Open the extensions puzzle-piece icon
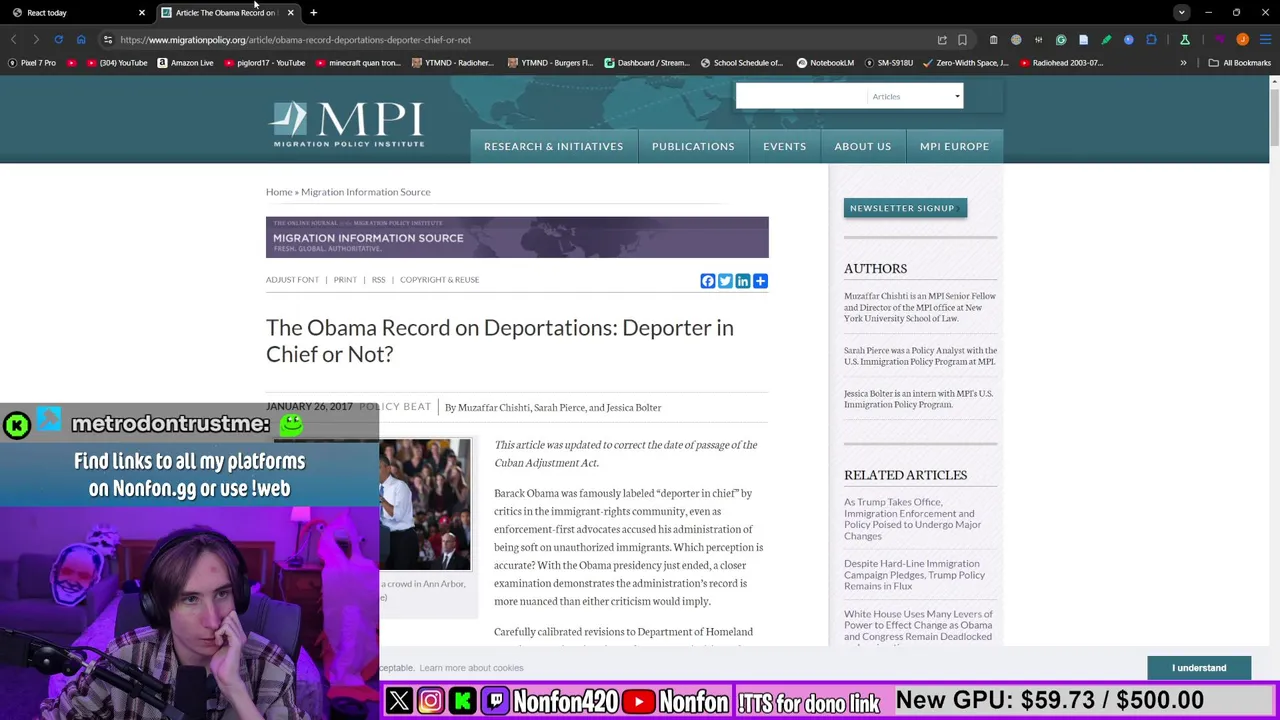This screenshot has width=1280, height=720. coord(1151,40)
